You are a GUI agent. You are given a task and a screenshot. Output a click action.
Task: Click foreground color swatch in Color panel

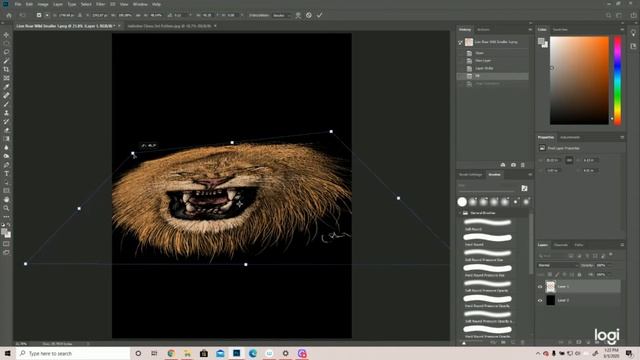click(541, 40)
